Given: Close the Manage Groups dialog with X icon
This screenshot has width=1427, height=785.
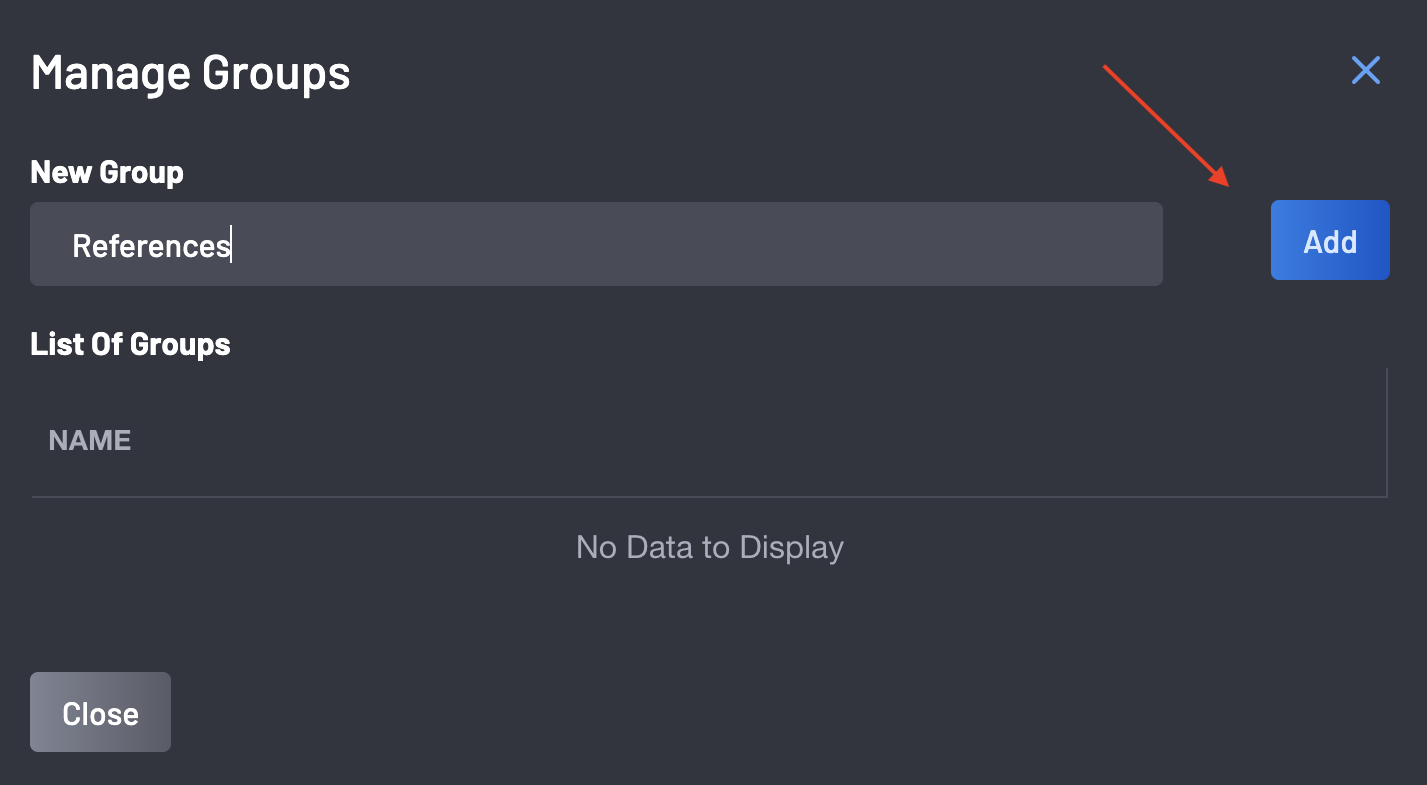Looking at the screenshot, I should tap(1365, 70).
